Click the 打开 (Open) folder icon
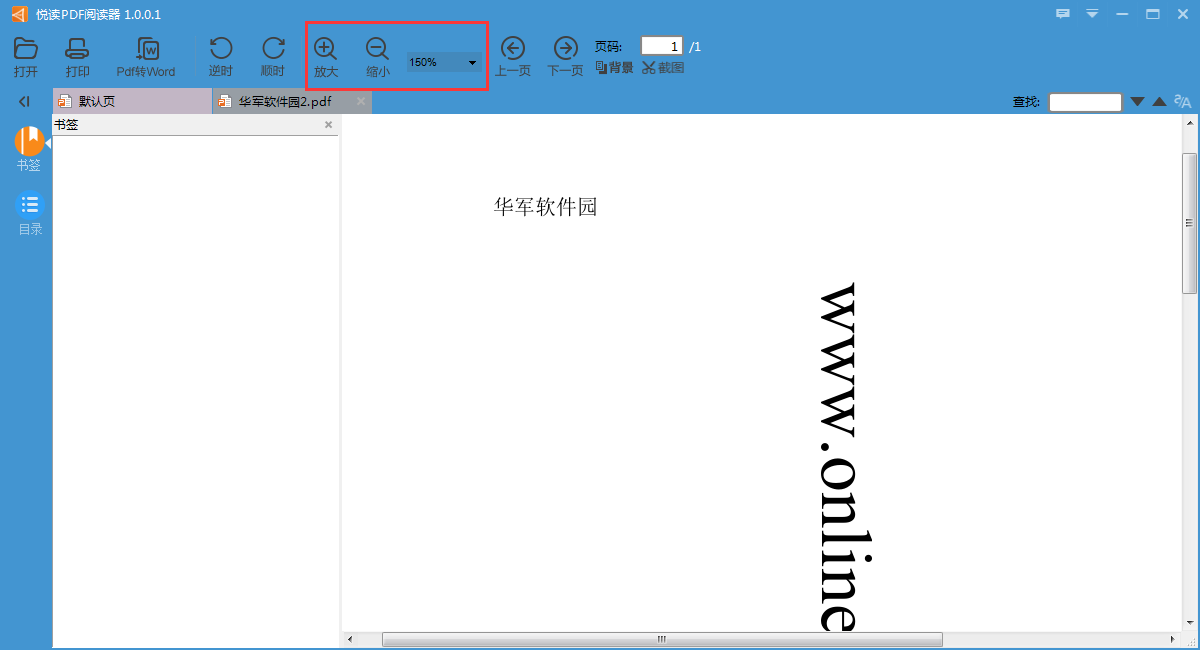 (x=26, y=48)
